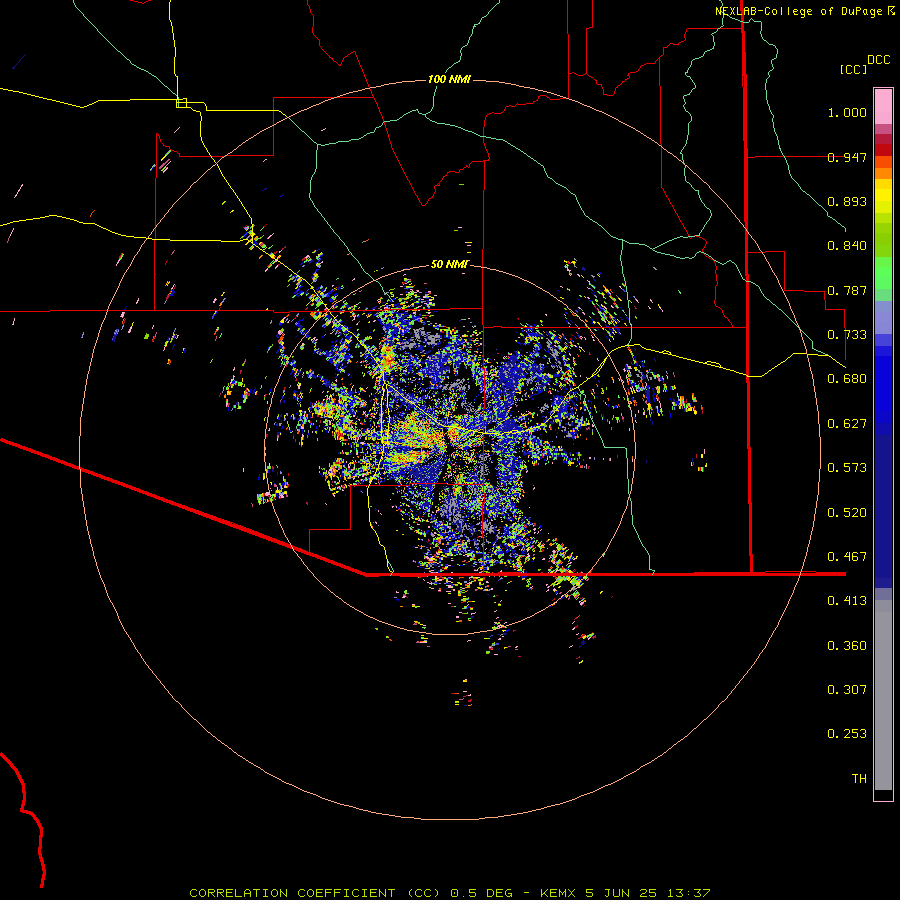The height and width of the screenshot is (900, 900).
Task: Click the 0.307 color scale value
Action: tap(847, 690)
